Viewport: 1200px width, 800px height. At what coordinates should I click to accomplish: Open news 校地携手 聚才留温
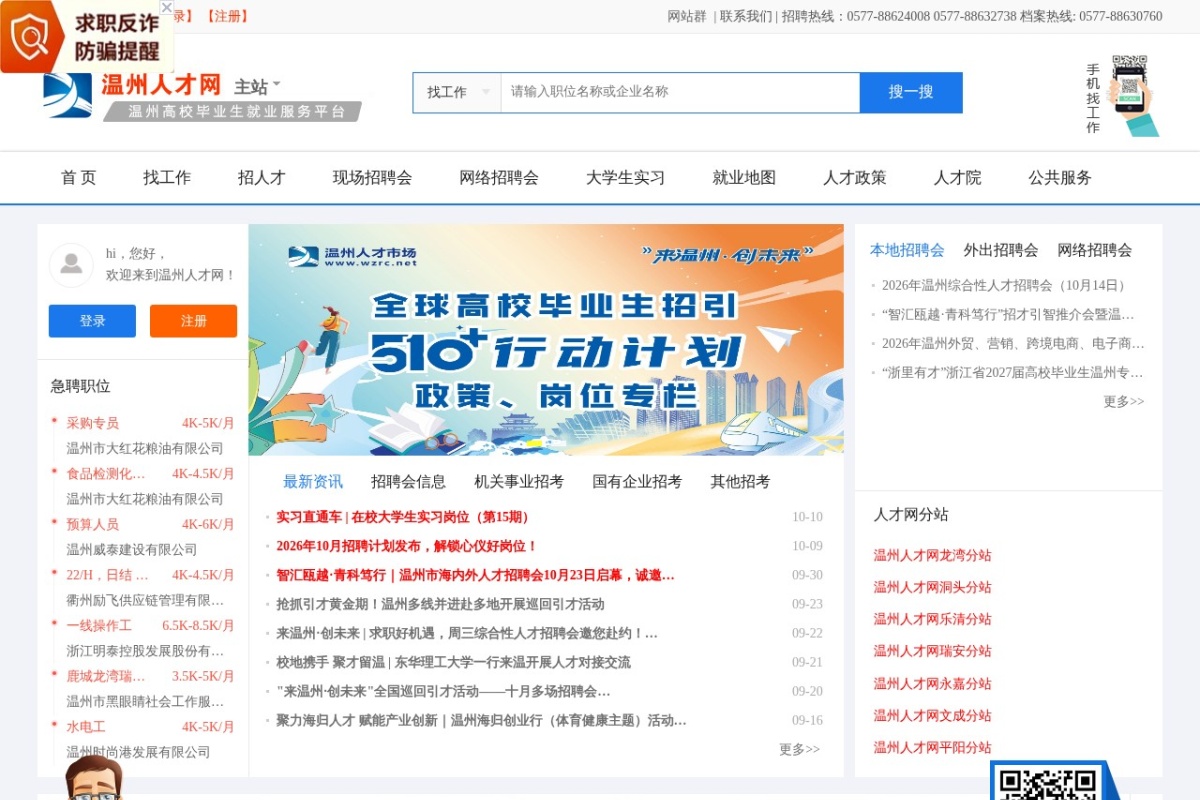tap(453, 662)
